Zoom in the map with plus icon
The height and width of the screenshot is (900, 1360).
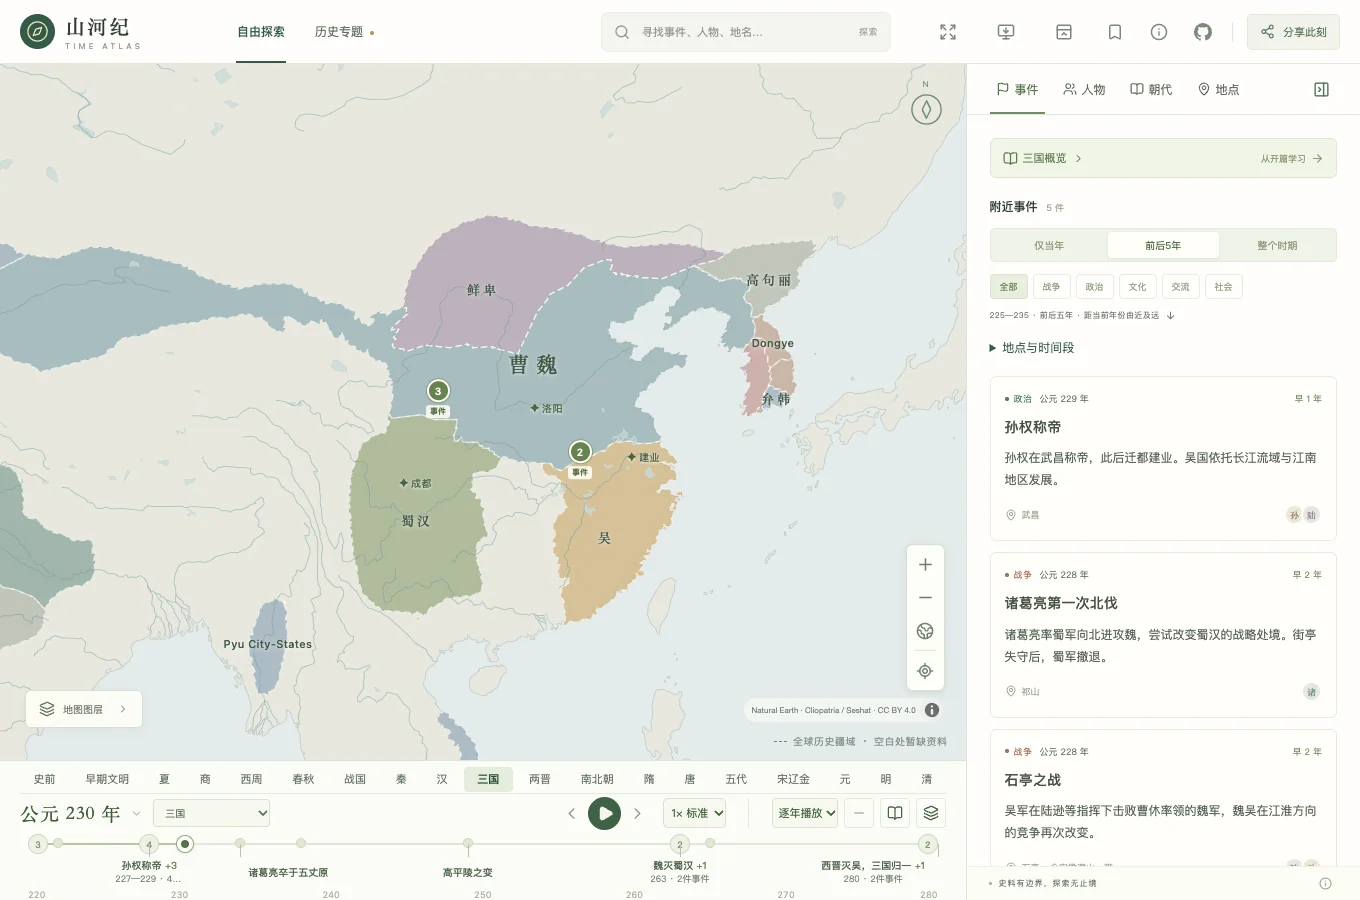(925, 564)
